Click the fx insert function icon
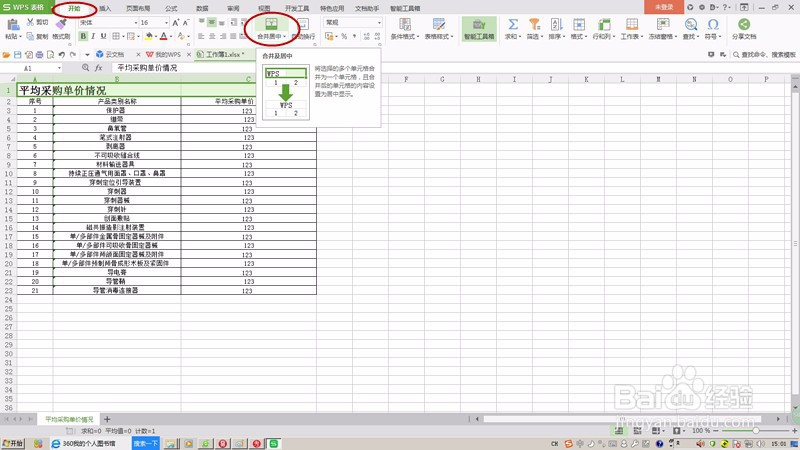The width and height of the screenshot is (800, 450). pos(98,68)
